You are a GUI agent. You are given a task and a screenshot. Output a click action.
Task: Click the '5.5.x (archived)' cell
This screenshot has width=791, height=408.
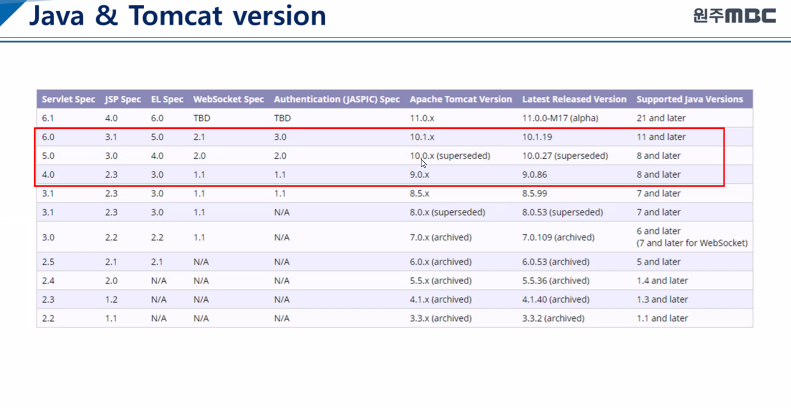coord(440,280)
